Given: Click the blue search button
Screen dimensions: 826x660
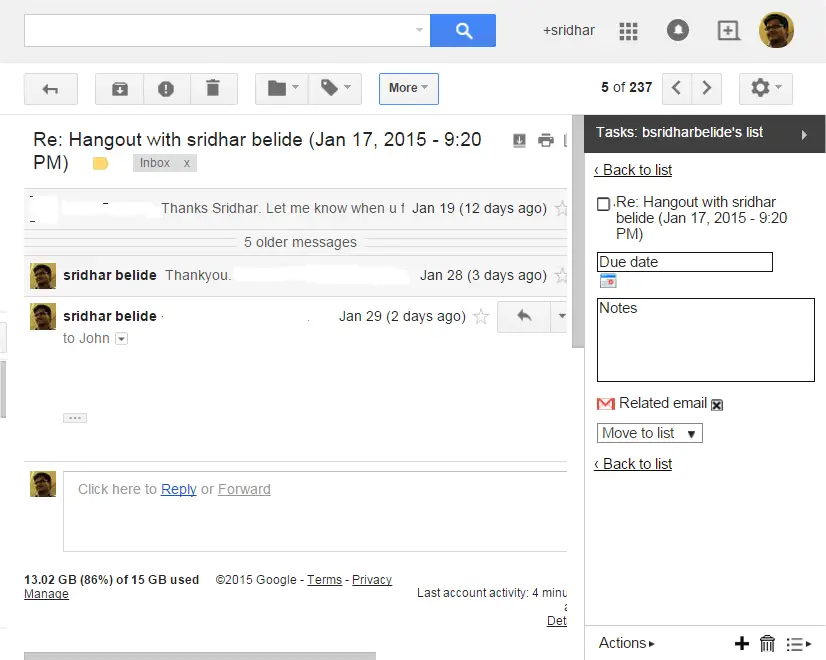Looking at the screenshot, I should pos(463,31).
